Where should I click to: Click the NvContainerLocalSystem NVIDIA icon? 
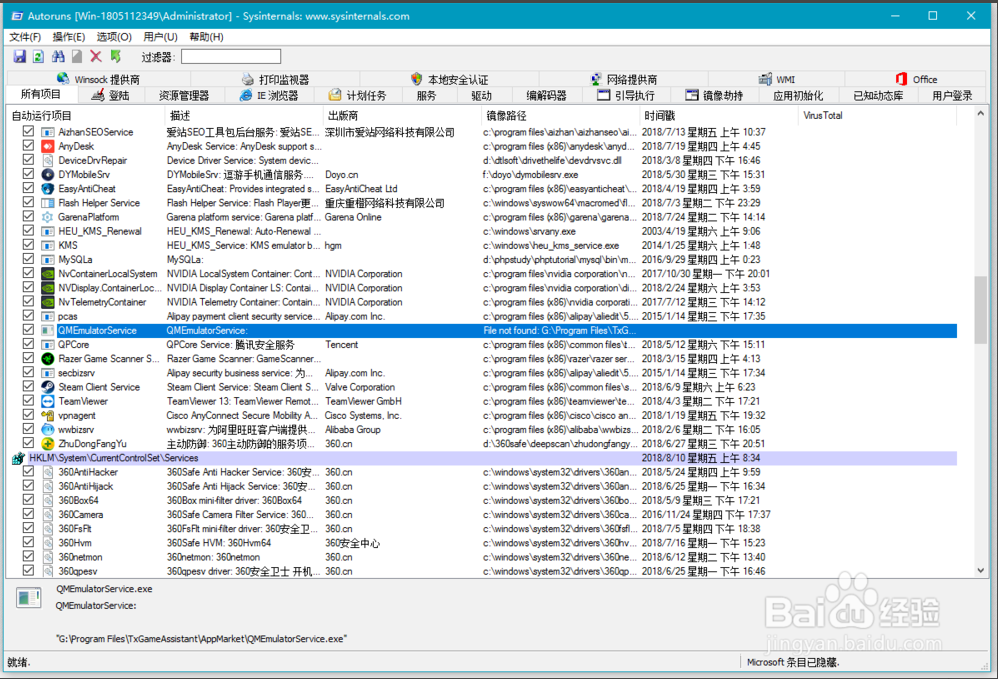(x=48, y=274)
